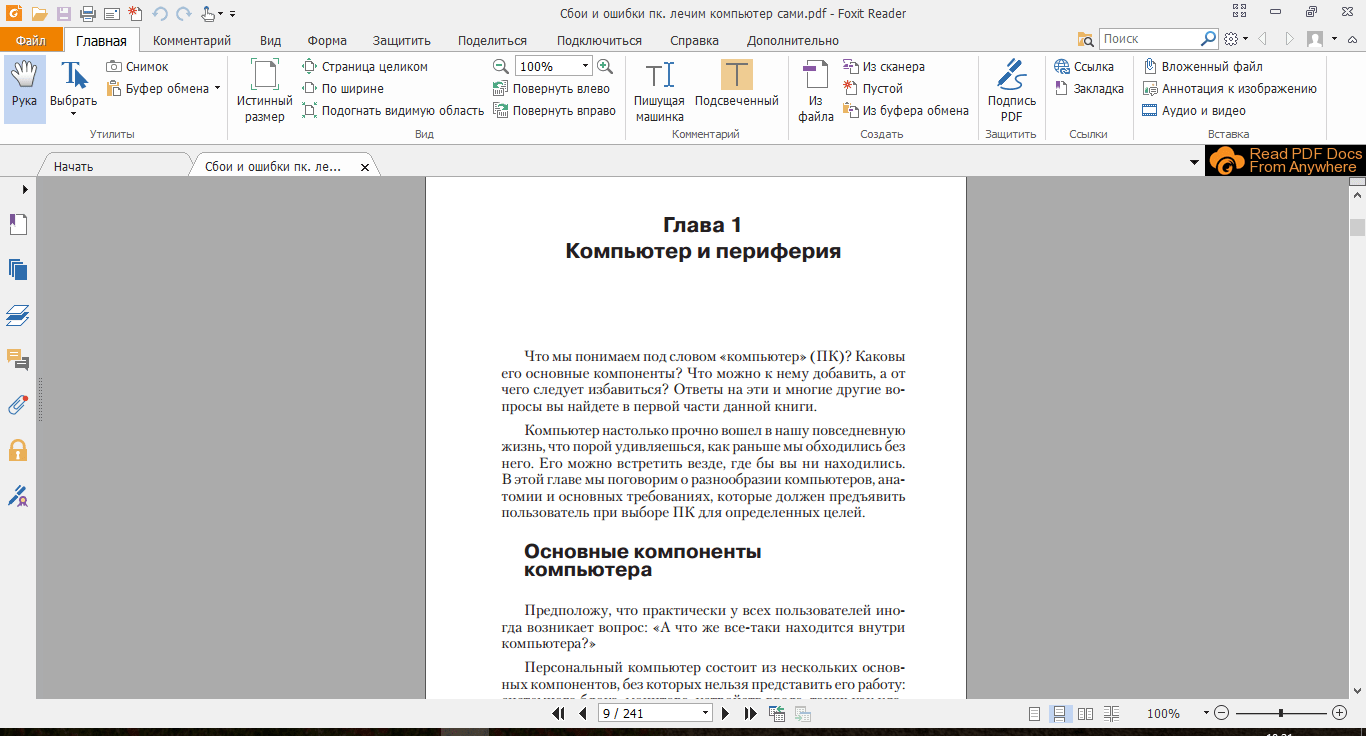Image resolution: width=1366 pixels, height=736 pixels.
Task: Activate the Подсвеченный highlight tool
Action: (736, 88)
